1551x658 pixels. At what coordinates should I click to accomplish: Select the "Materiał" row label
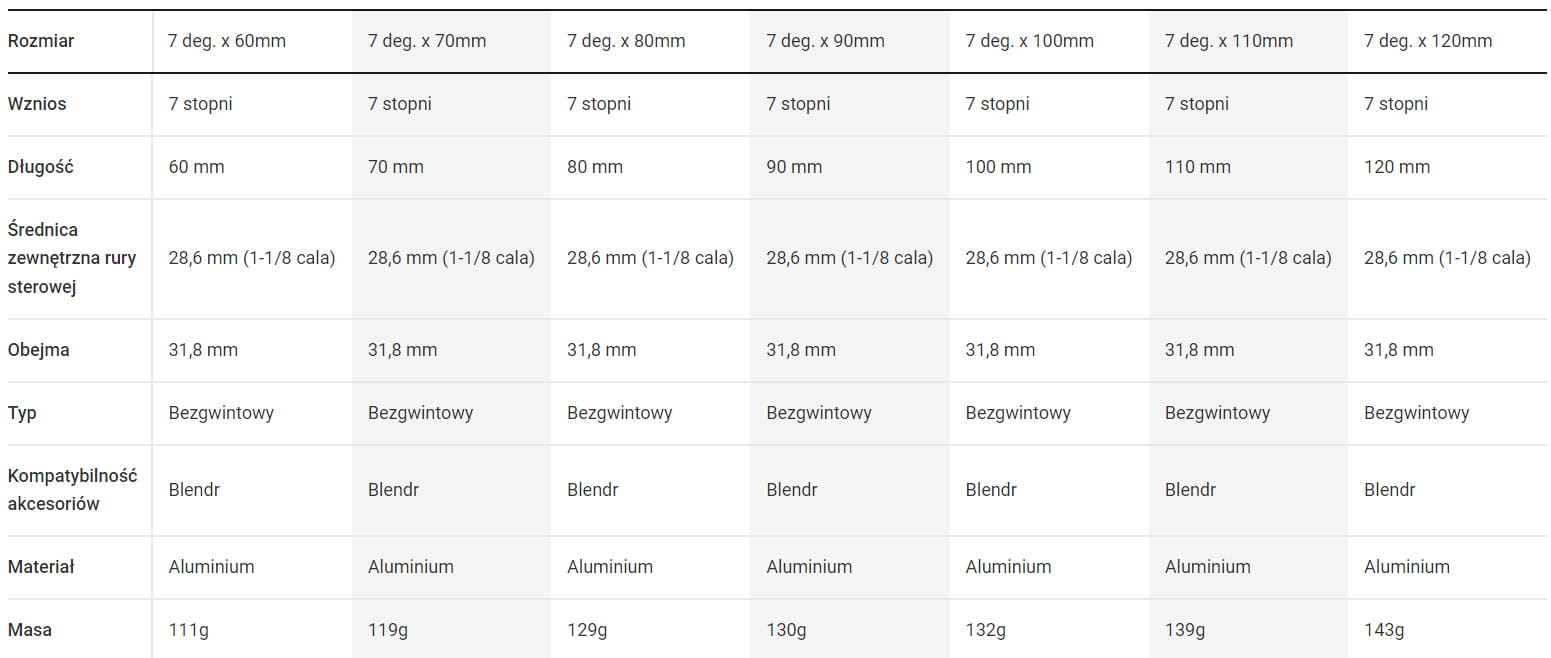[43, 567]
